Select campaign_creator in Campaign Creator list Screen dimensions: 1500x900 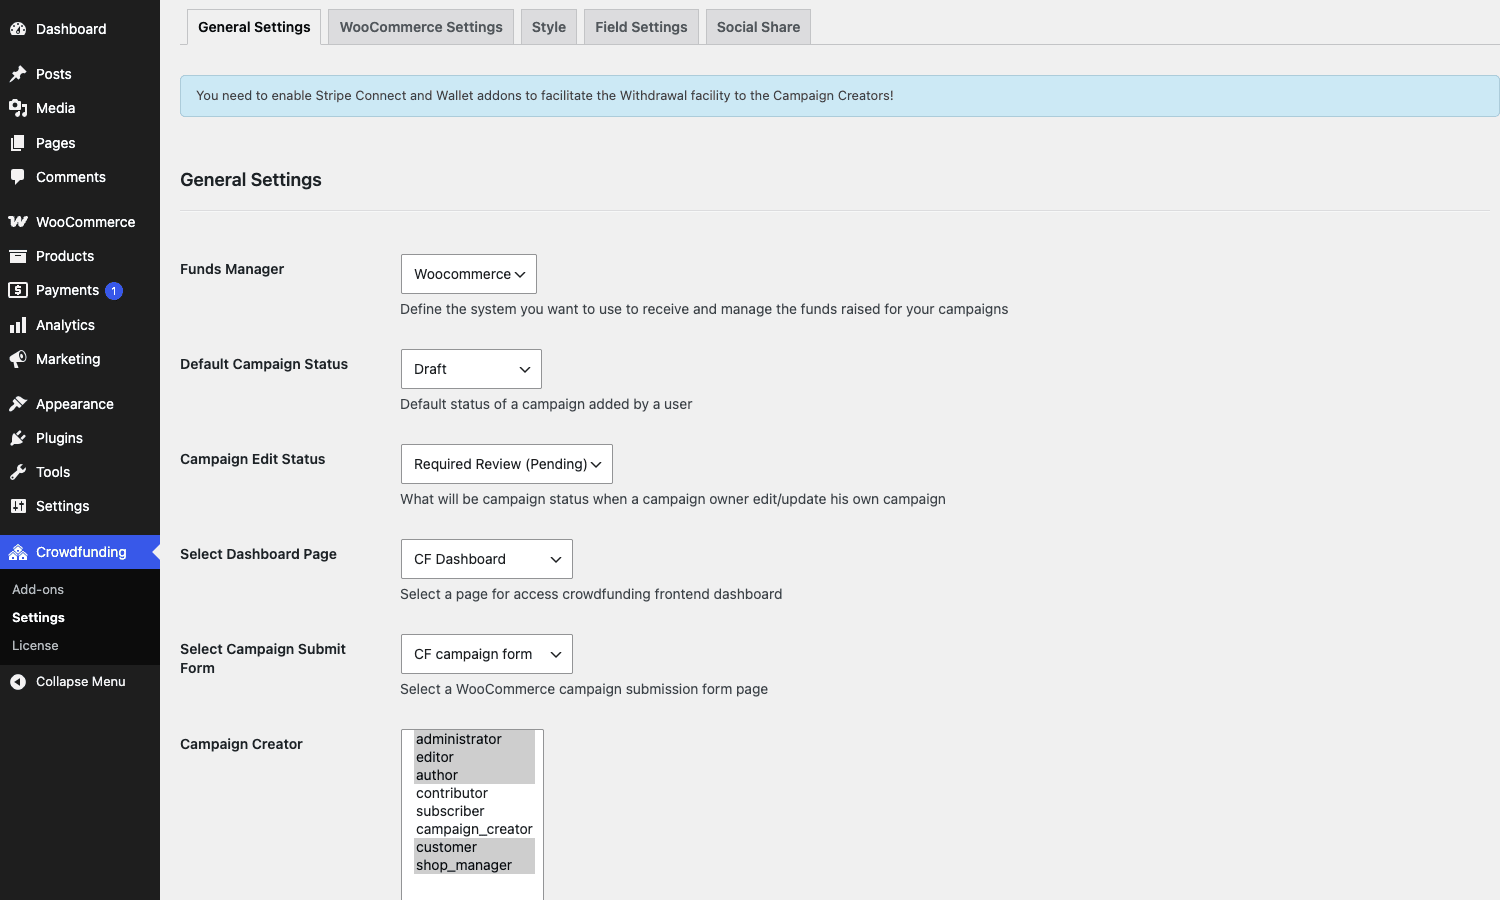(474, 829)
